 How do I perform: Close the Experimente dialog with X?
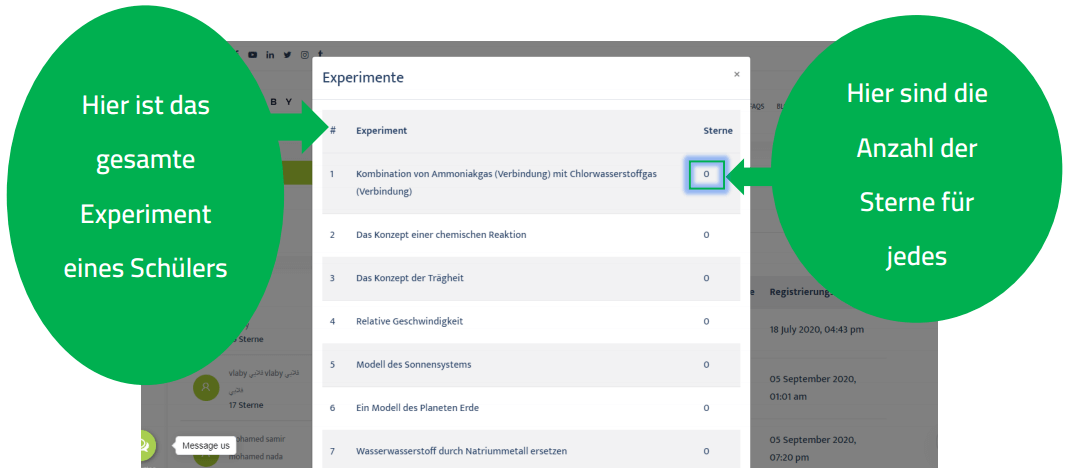point(737,74)
